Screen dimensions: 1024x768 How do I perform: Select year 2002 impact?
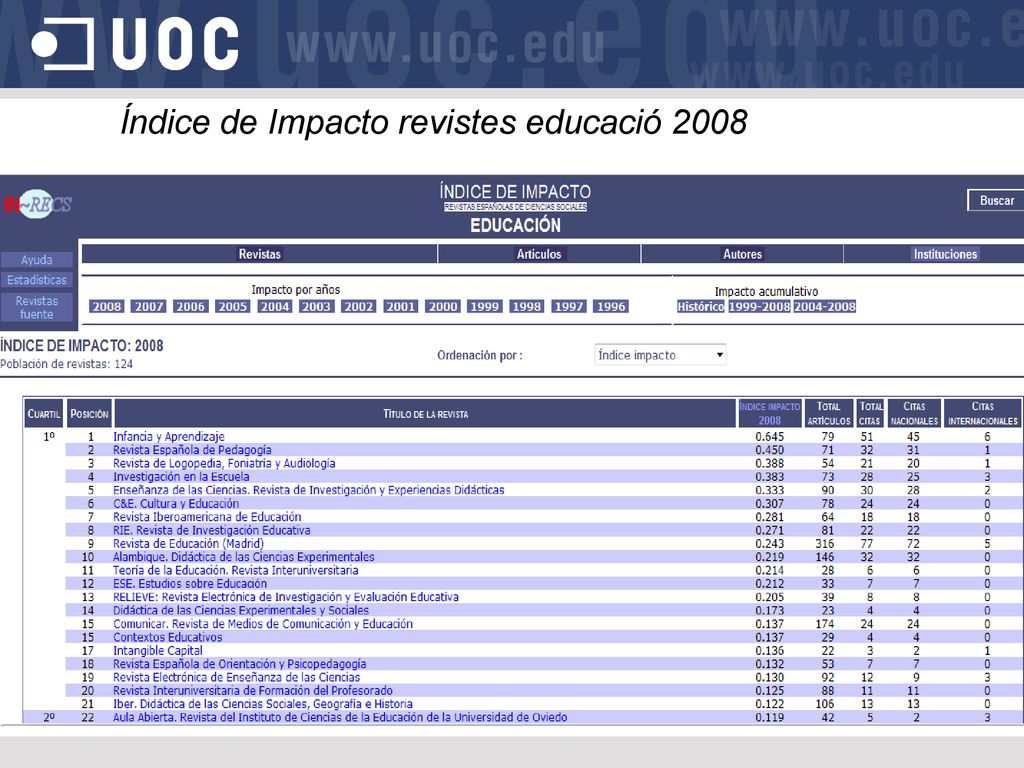359,306
